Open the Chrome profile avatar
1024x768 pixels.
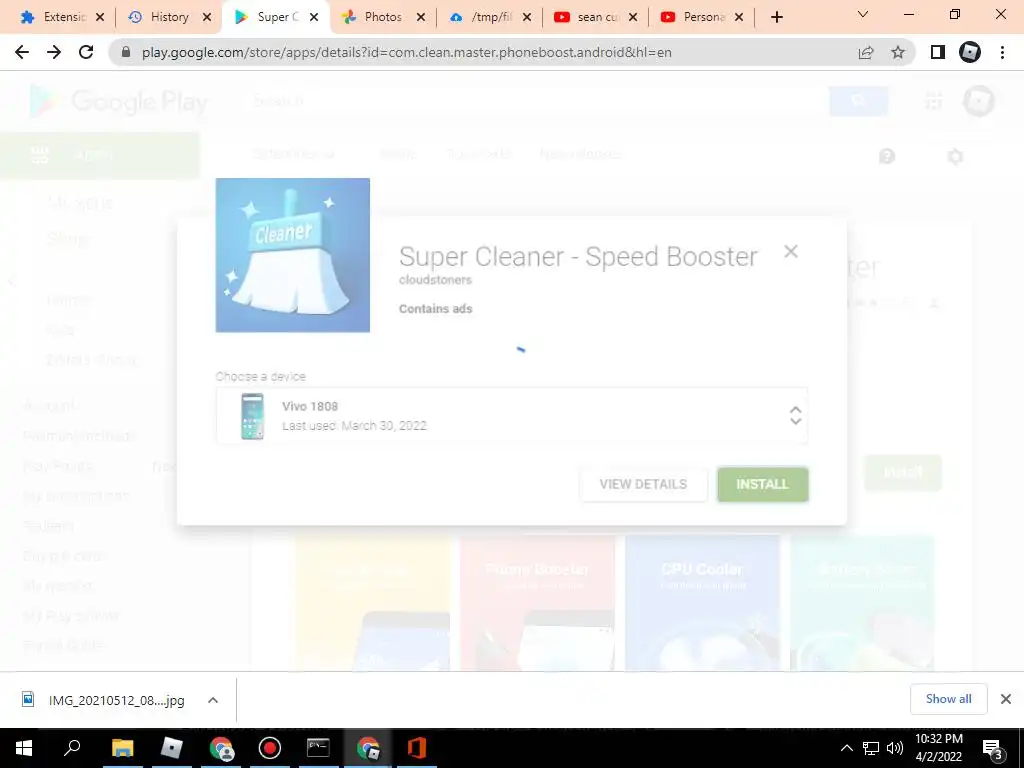click(x=970, y=52)
